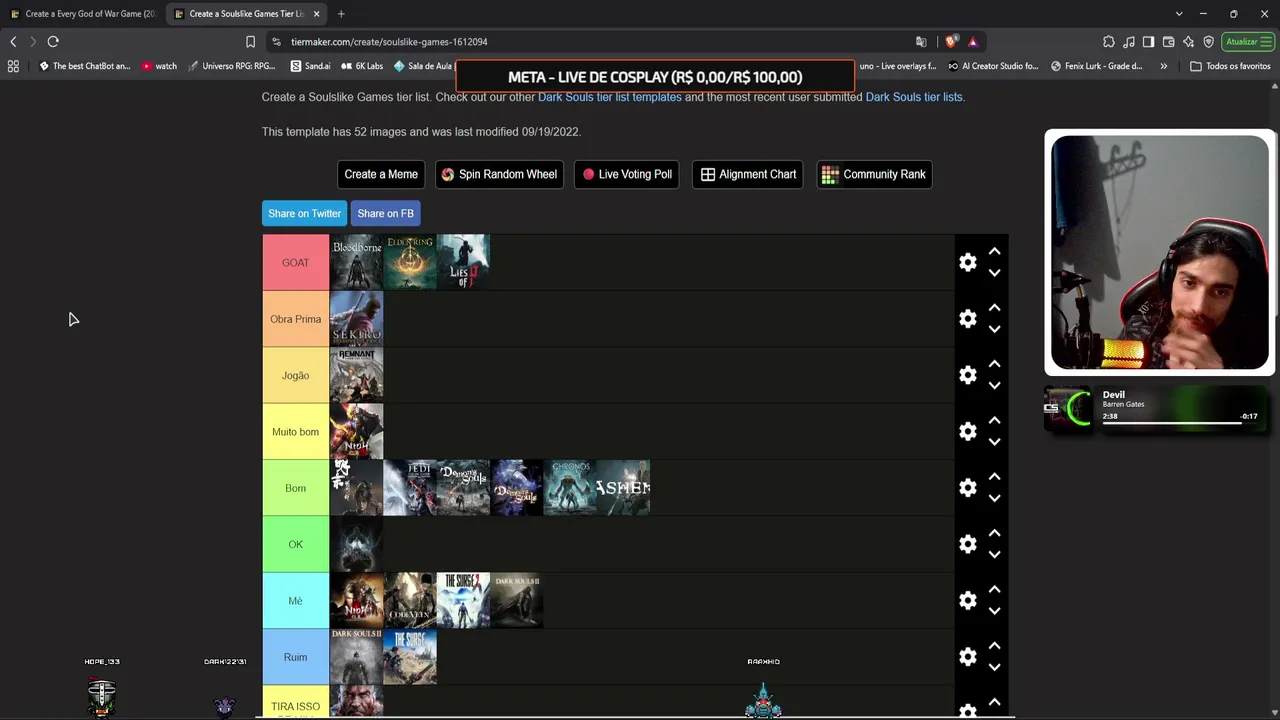Open the Sand.ai bookmark

pos(310,66)
